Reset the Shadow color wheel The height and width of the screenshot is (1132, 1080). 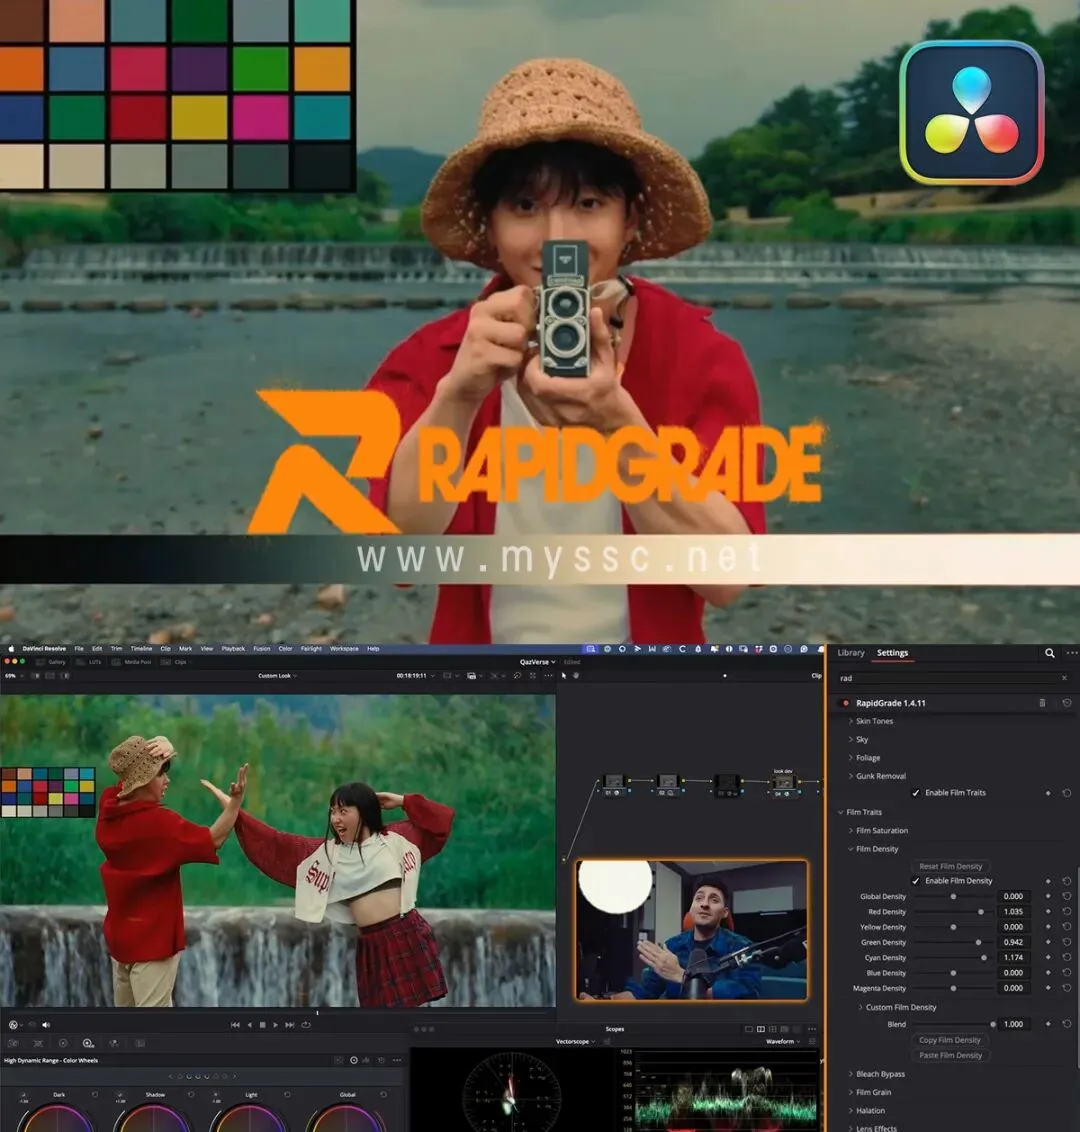[x=191, y=1094]
